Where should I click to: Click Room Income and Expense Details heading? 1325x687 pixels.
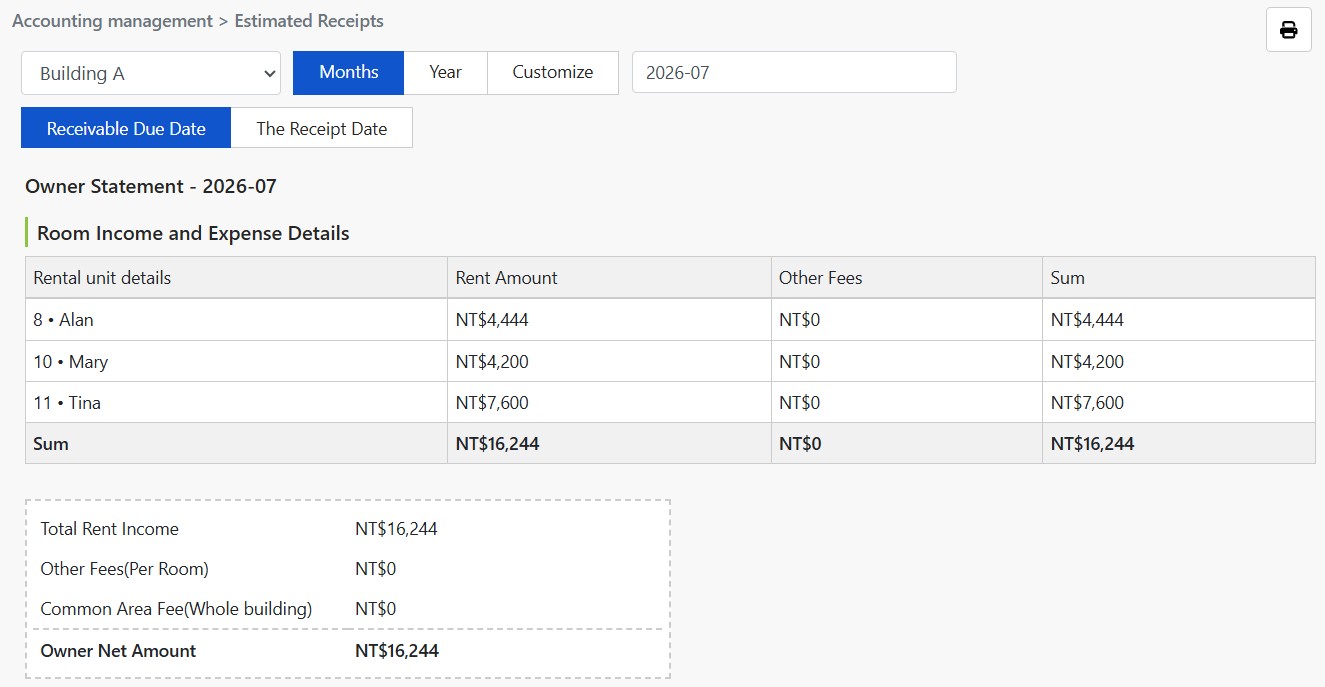pos(193,233)
